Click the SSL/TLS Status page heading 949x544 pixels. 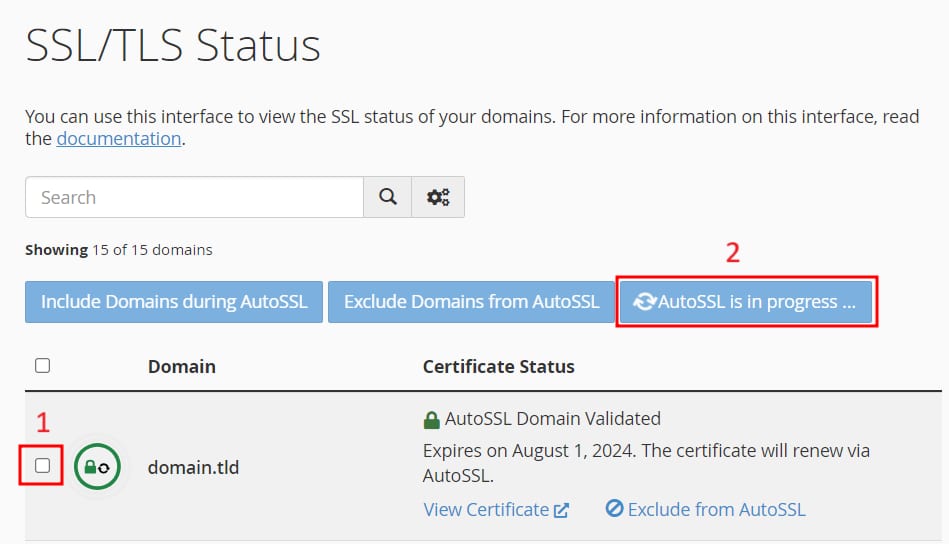click(x=173, y=45)
